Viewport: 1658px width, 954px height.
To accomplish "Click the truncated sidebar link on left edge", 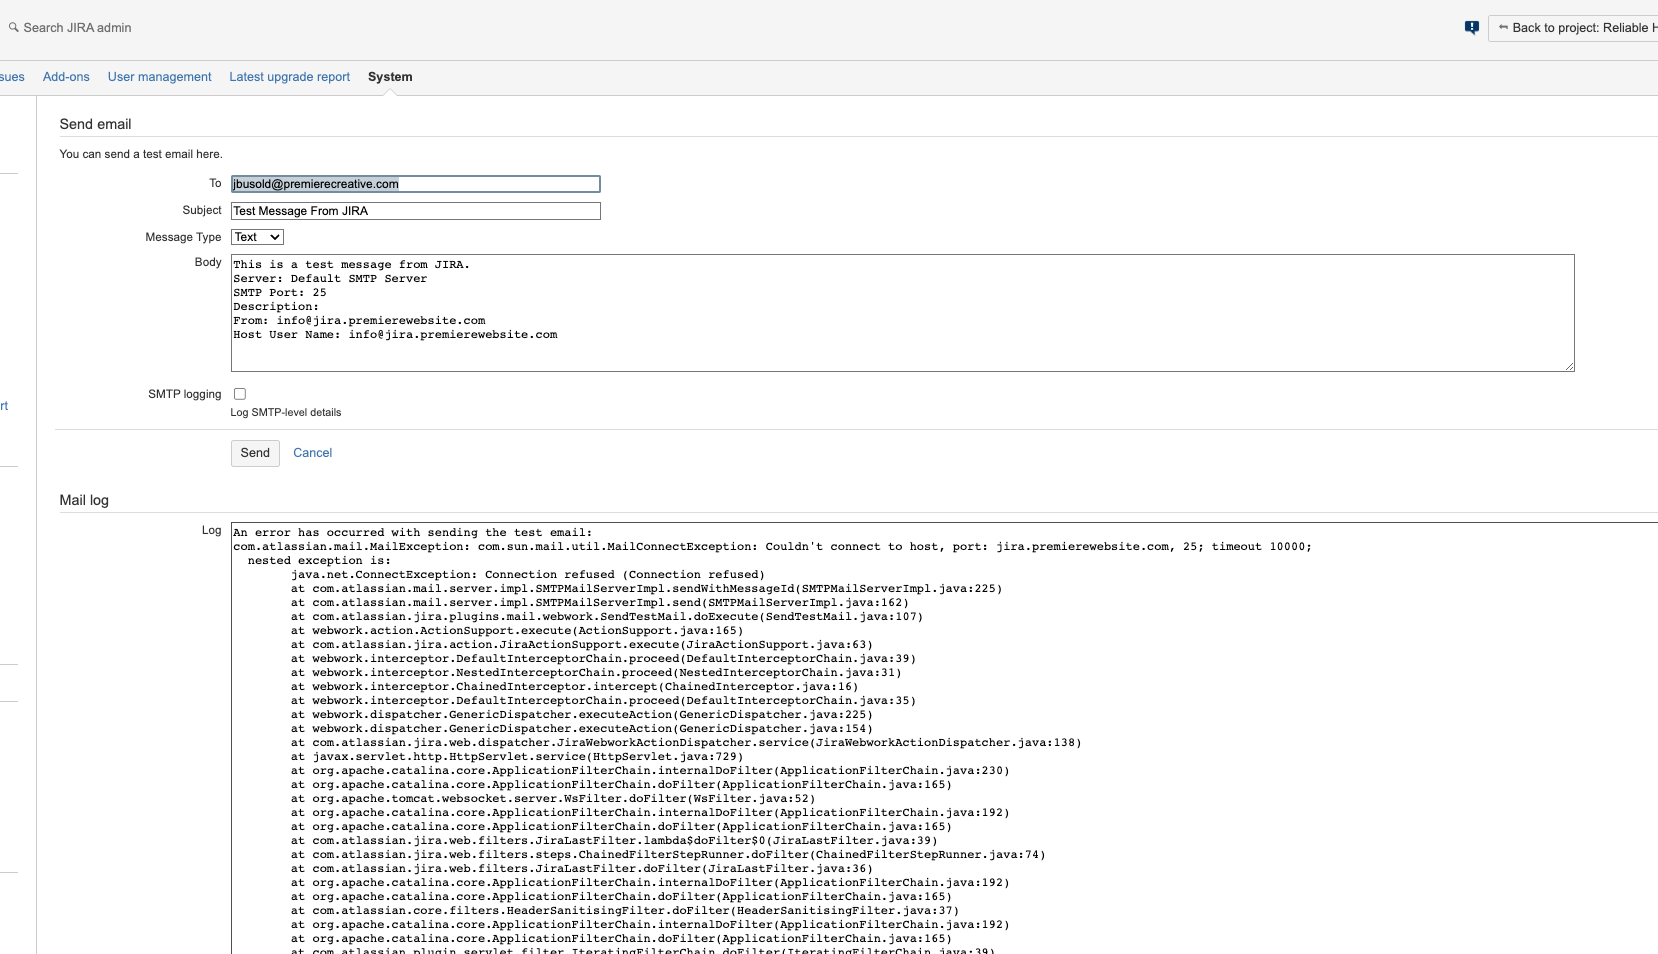I will pyautogui.click(x=4, y=406).
